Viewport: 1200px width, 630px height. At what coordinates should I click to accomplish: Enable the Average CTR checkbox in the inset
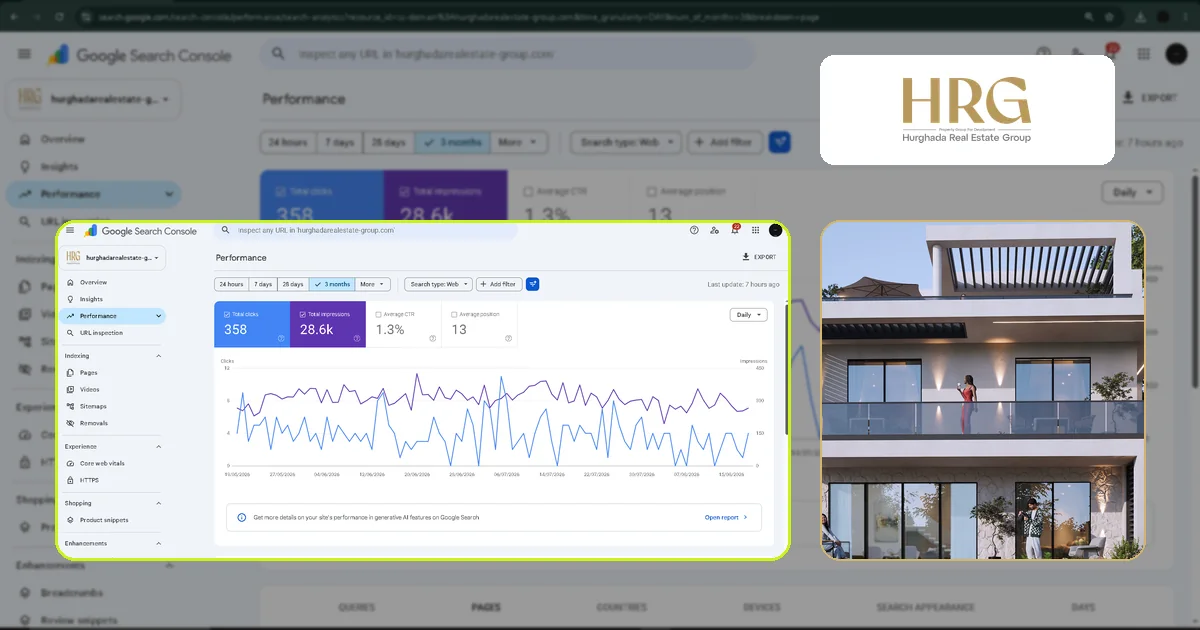[x=378, y=314]
